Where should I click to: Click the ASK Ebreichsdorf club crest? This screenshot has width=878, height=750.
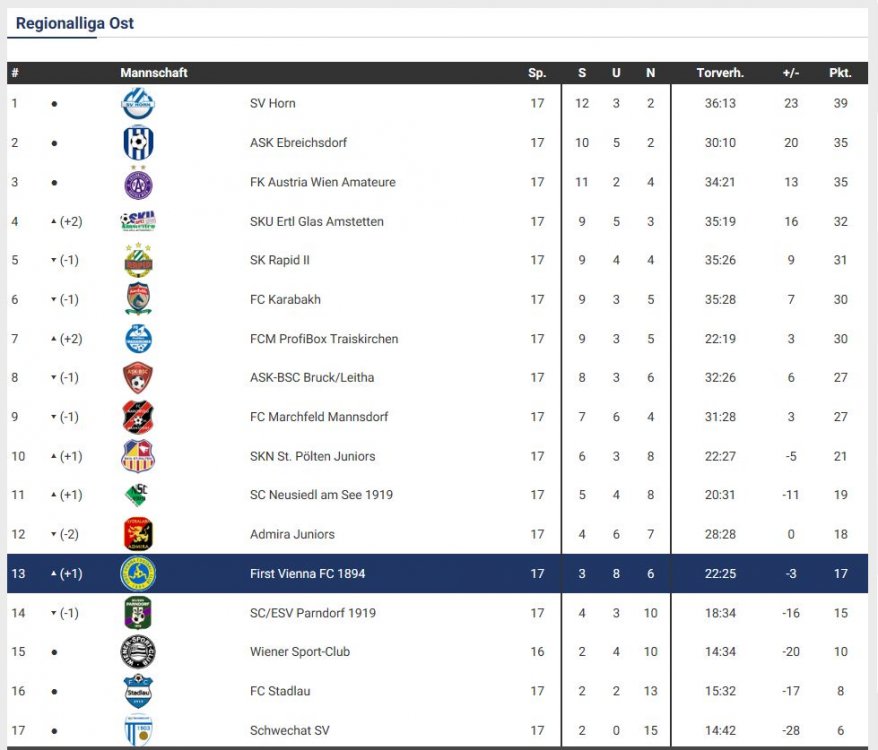pos(138,143)
